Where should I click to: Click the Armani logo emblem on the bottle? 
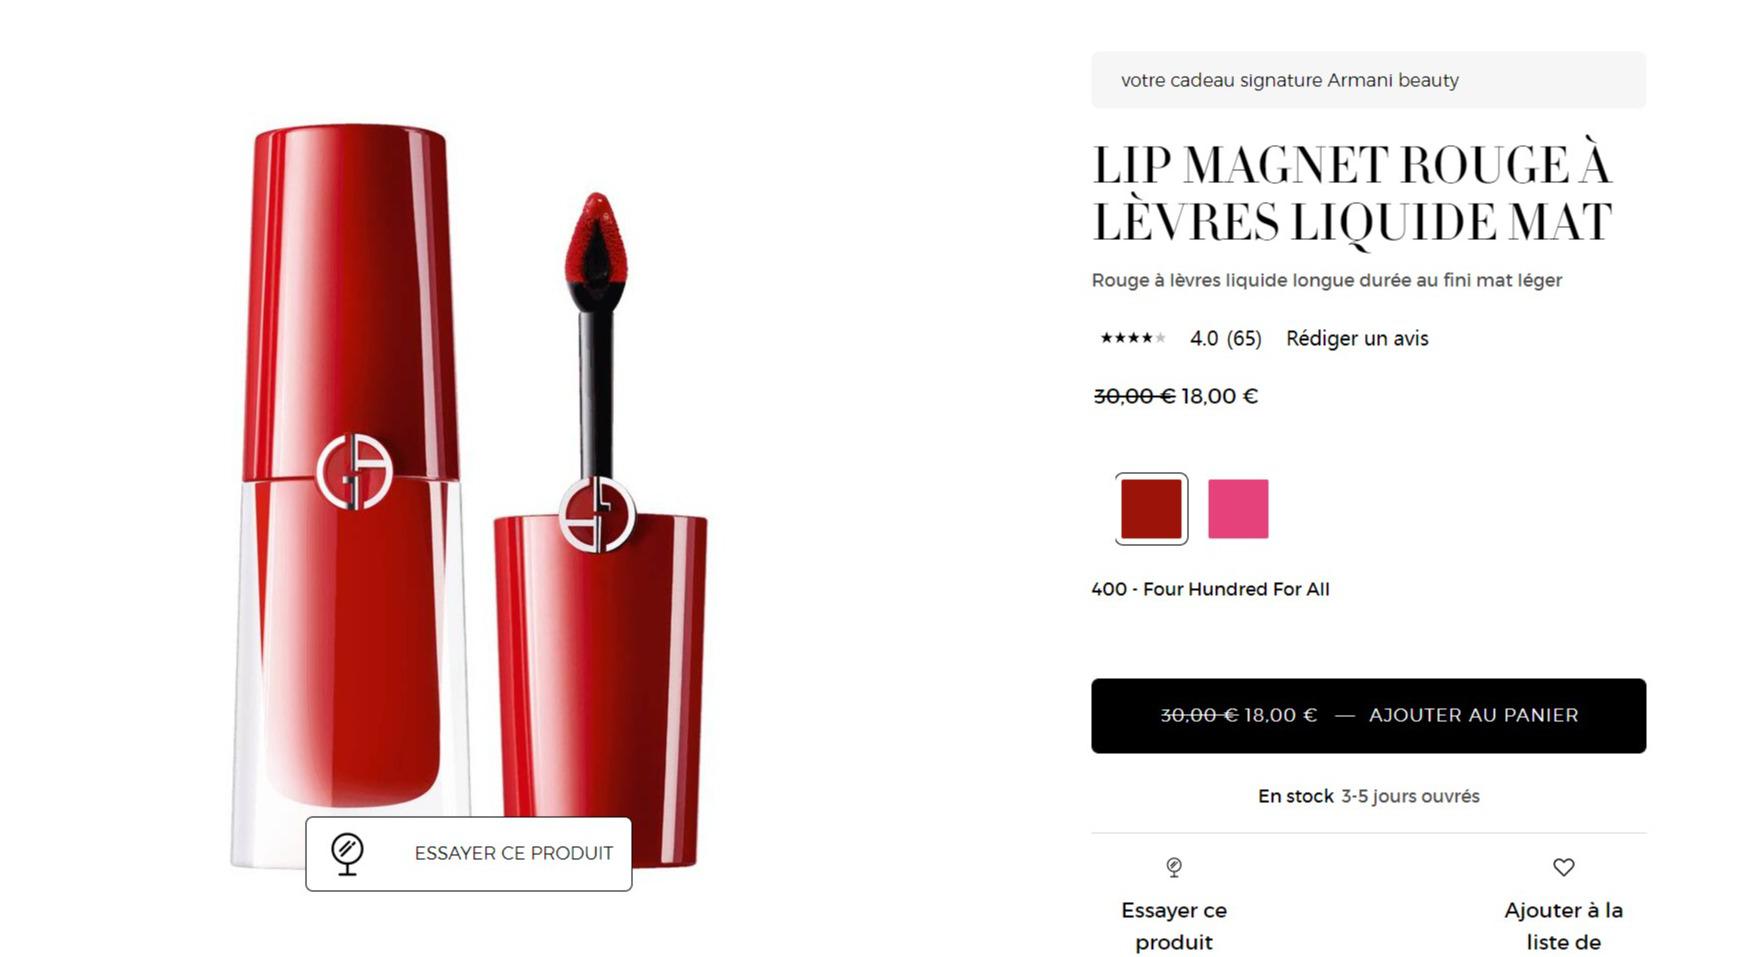coord(354,471)
